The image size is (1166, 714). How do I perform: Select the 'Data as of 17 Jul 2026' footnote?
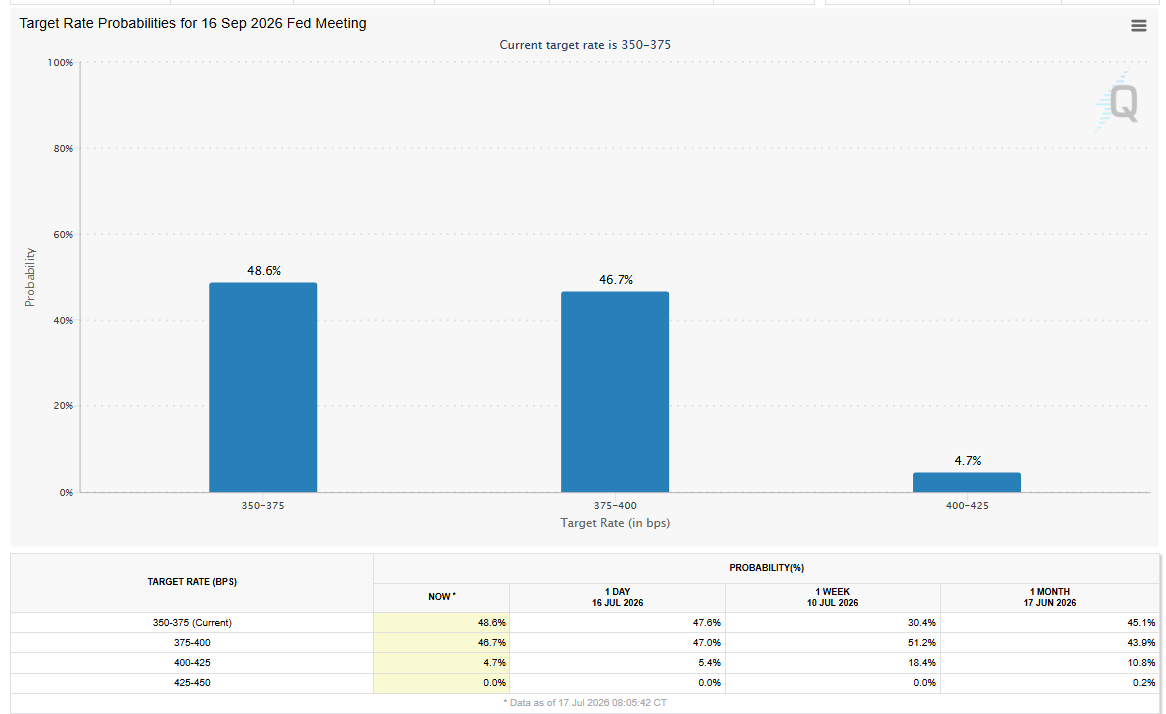click(584, 703)
